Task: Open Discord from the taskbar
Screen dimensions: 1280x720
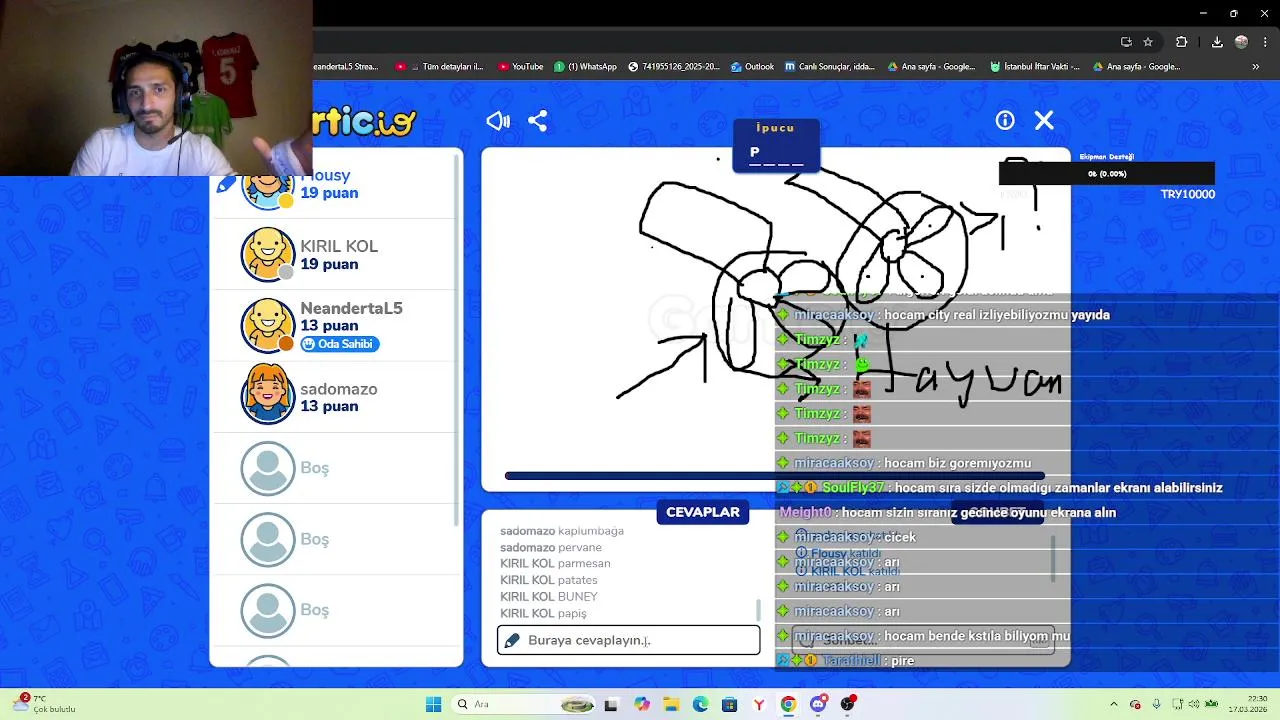Action: coord(818,704)
